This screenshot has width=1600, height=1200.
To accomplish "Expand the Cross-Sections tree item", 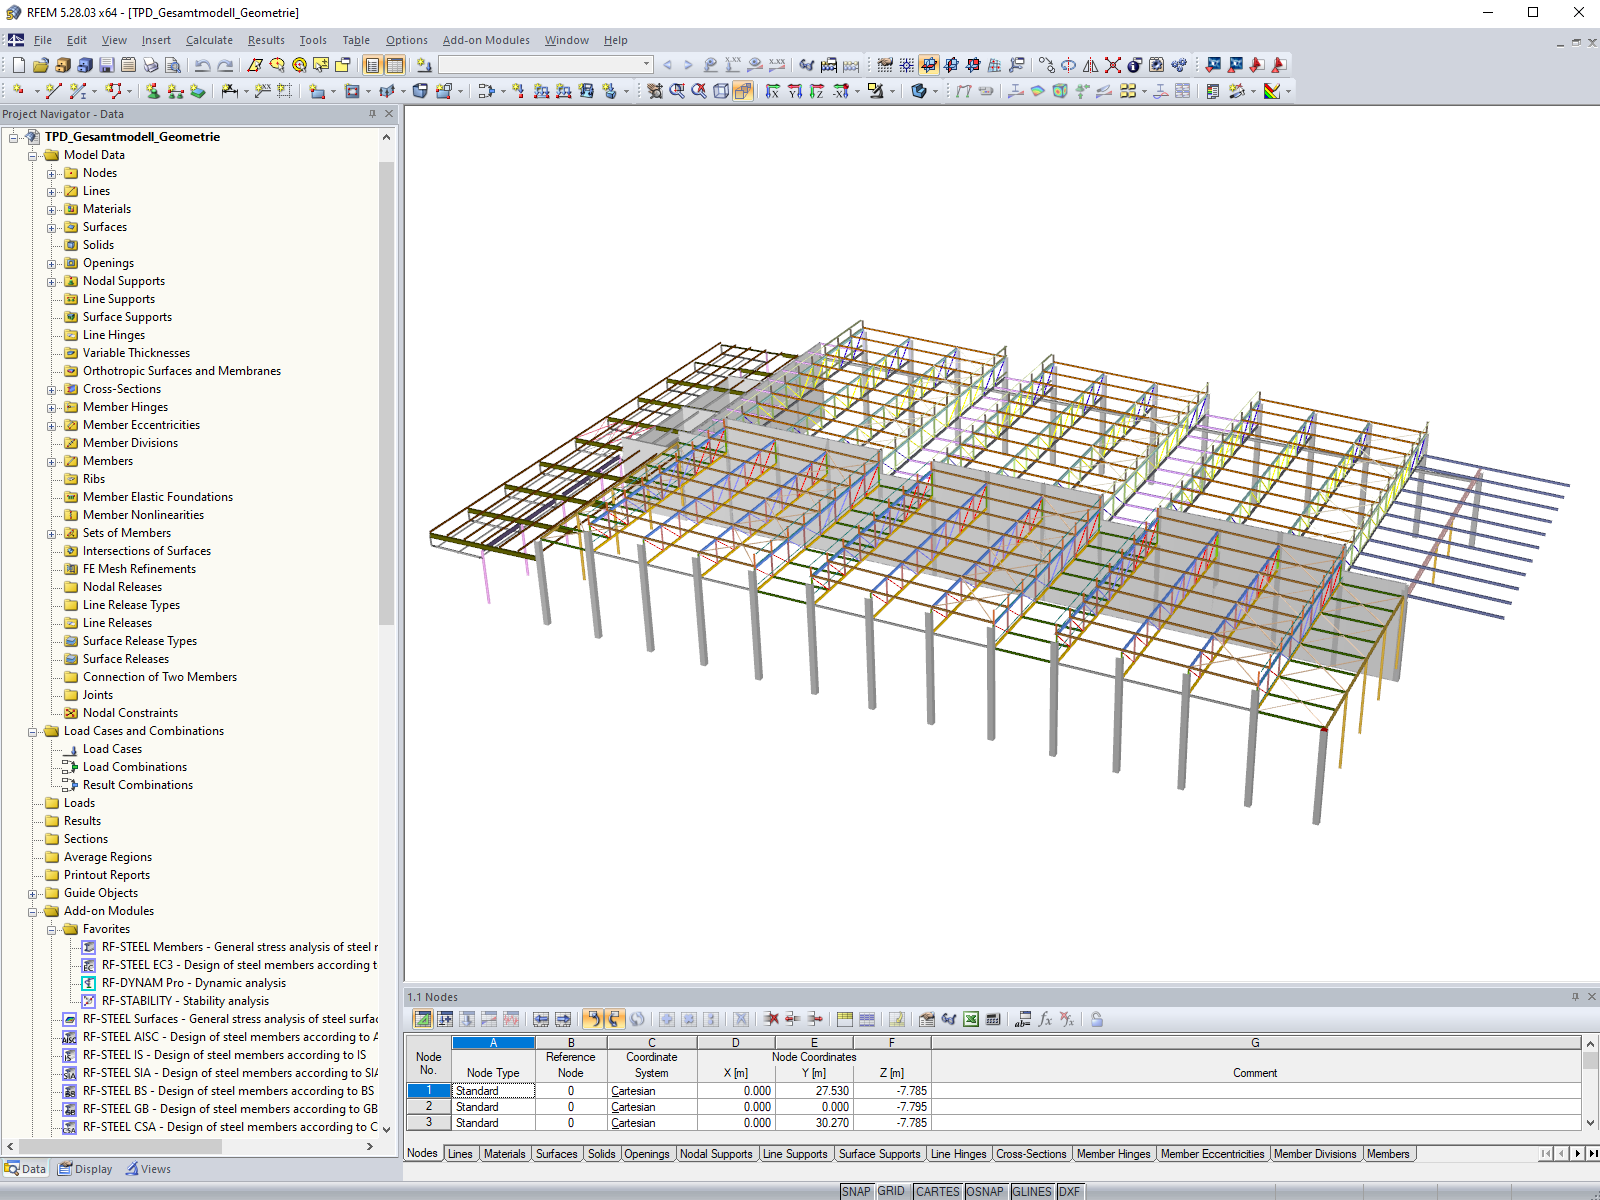I will 52,389.
